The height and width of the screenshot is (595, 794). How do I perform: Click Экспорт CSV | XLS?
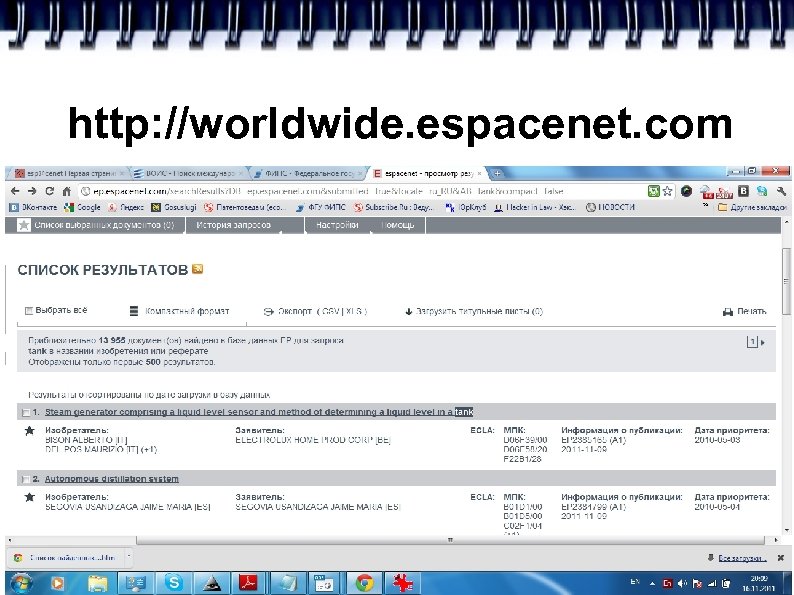[x=315, y=311]
